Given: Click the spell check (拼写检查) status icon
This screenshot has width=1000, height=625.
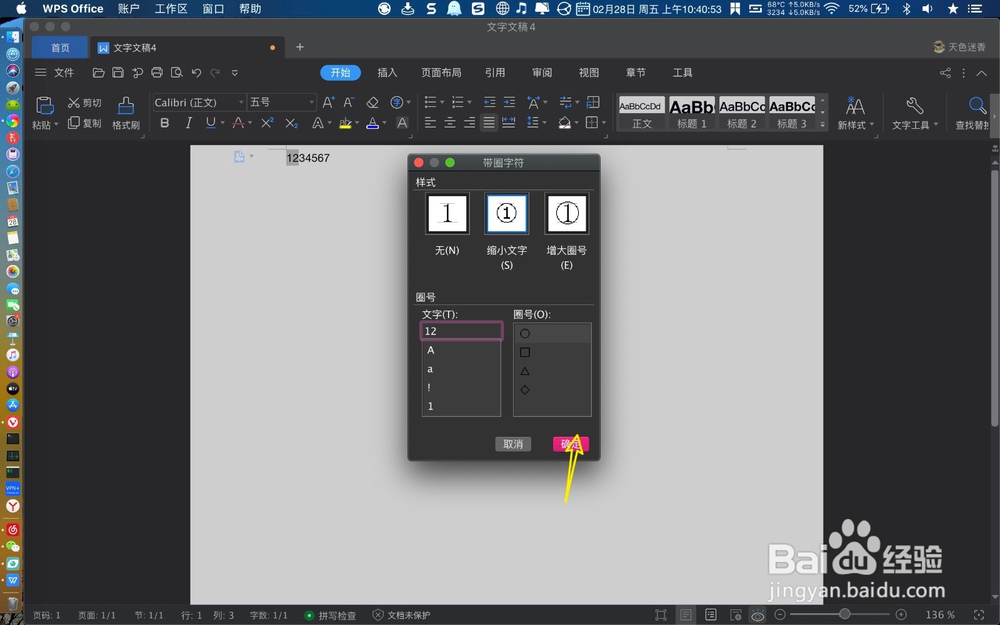Looking at the screenshot, I should point(309,615).
